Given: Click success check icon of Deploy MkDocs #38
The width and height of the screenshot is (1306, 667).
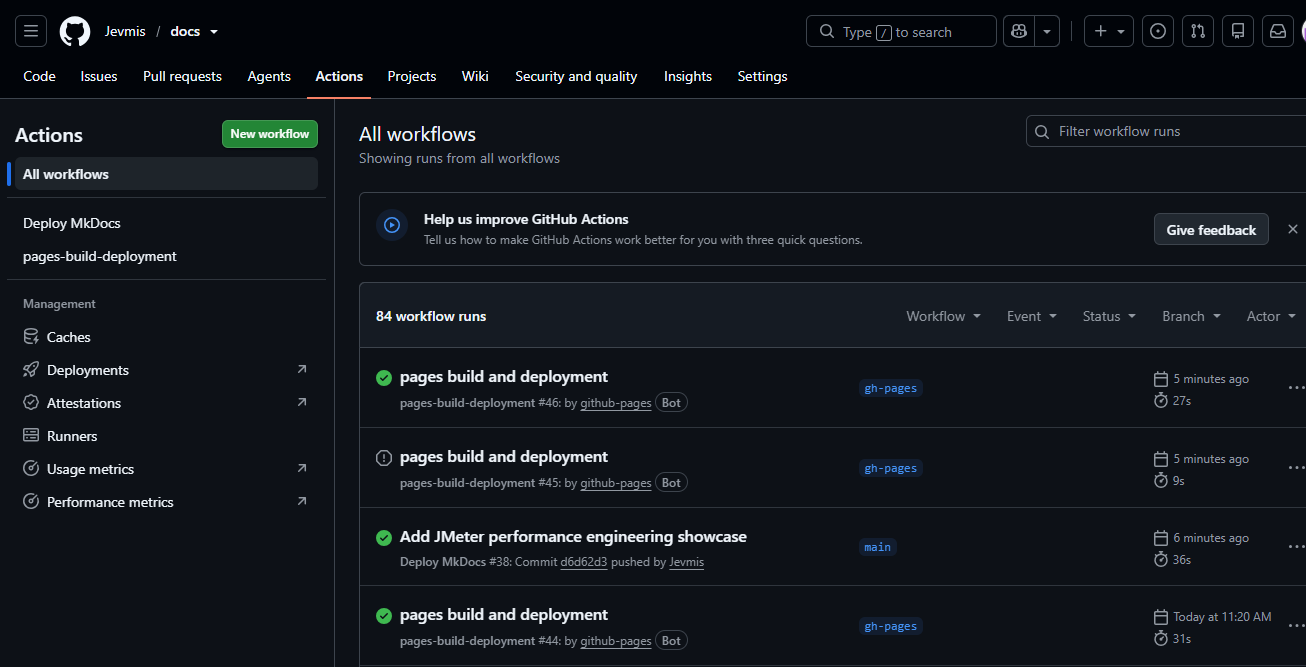Looking at the screenshot, I should (x=383, y=538).
